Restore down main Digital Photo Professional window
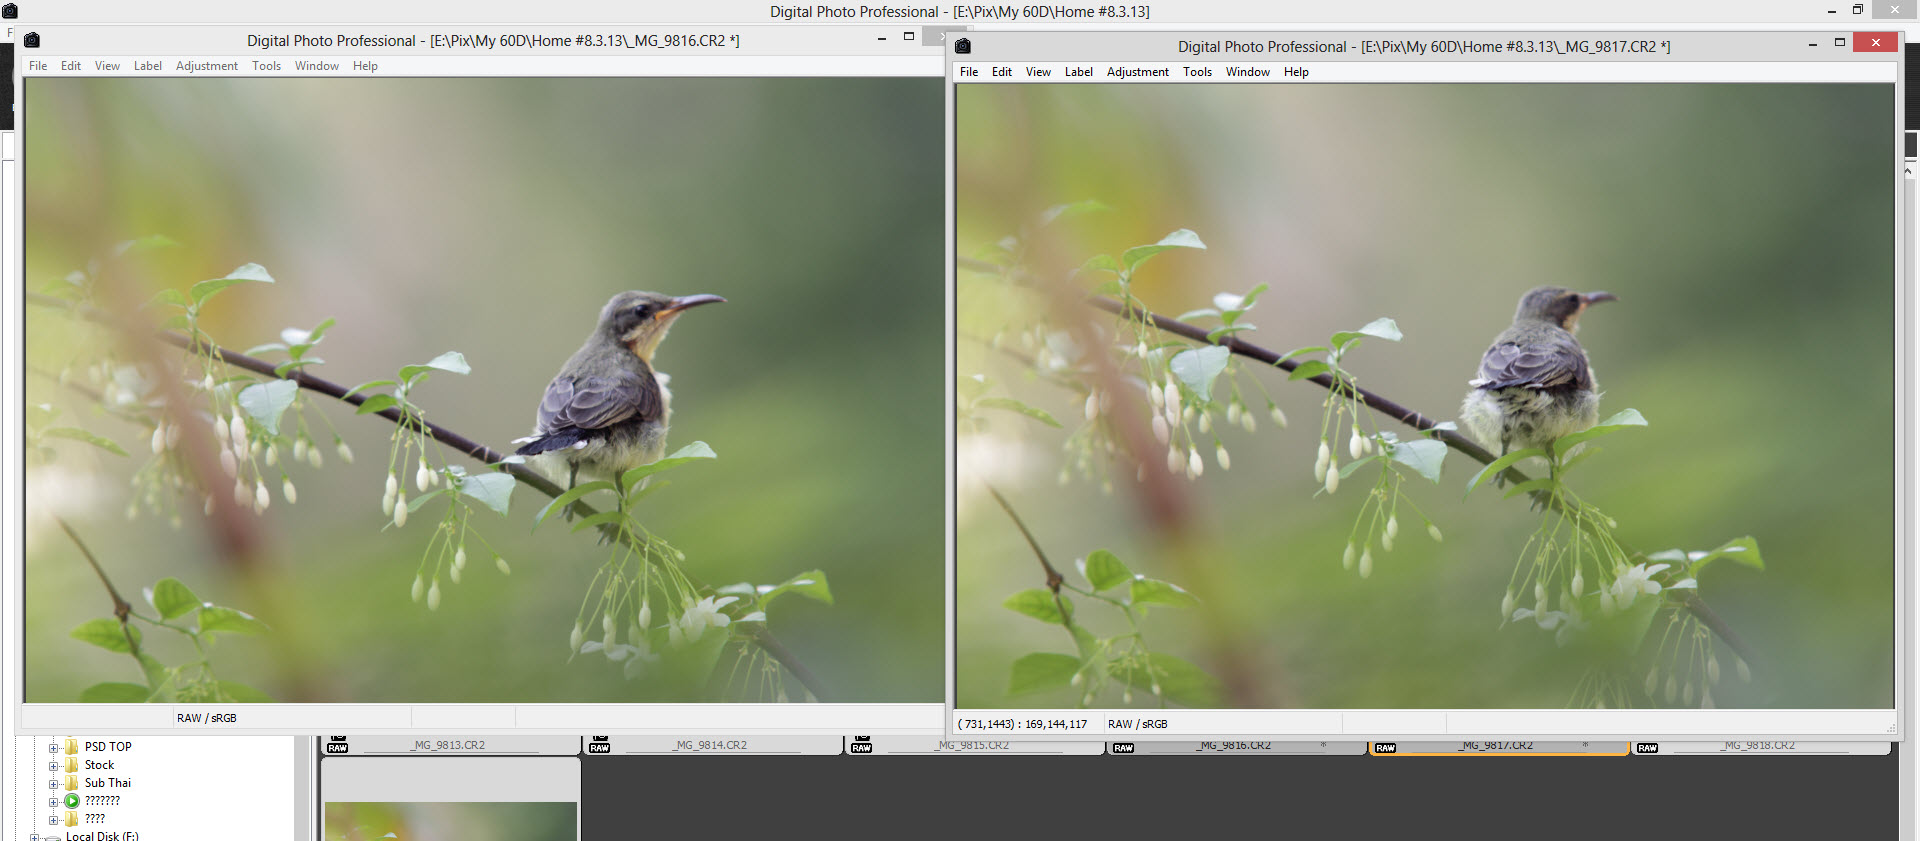The width and height of the screenshot is (1920, 841). (x=1858, y=10)
